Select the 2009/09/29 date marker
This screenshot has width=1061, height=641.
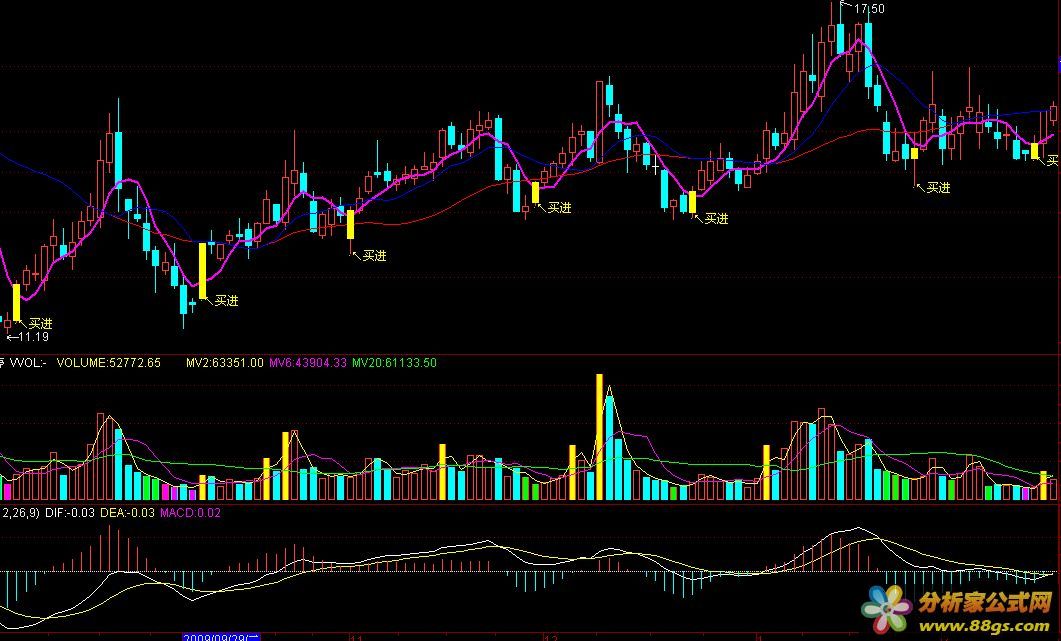(221, 637)
